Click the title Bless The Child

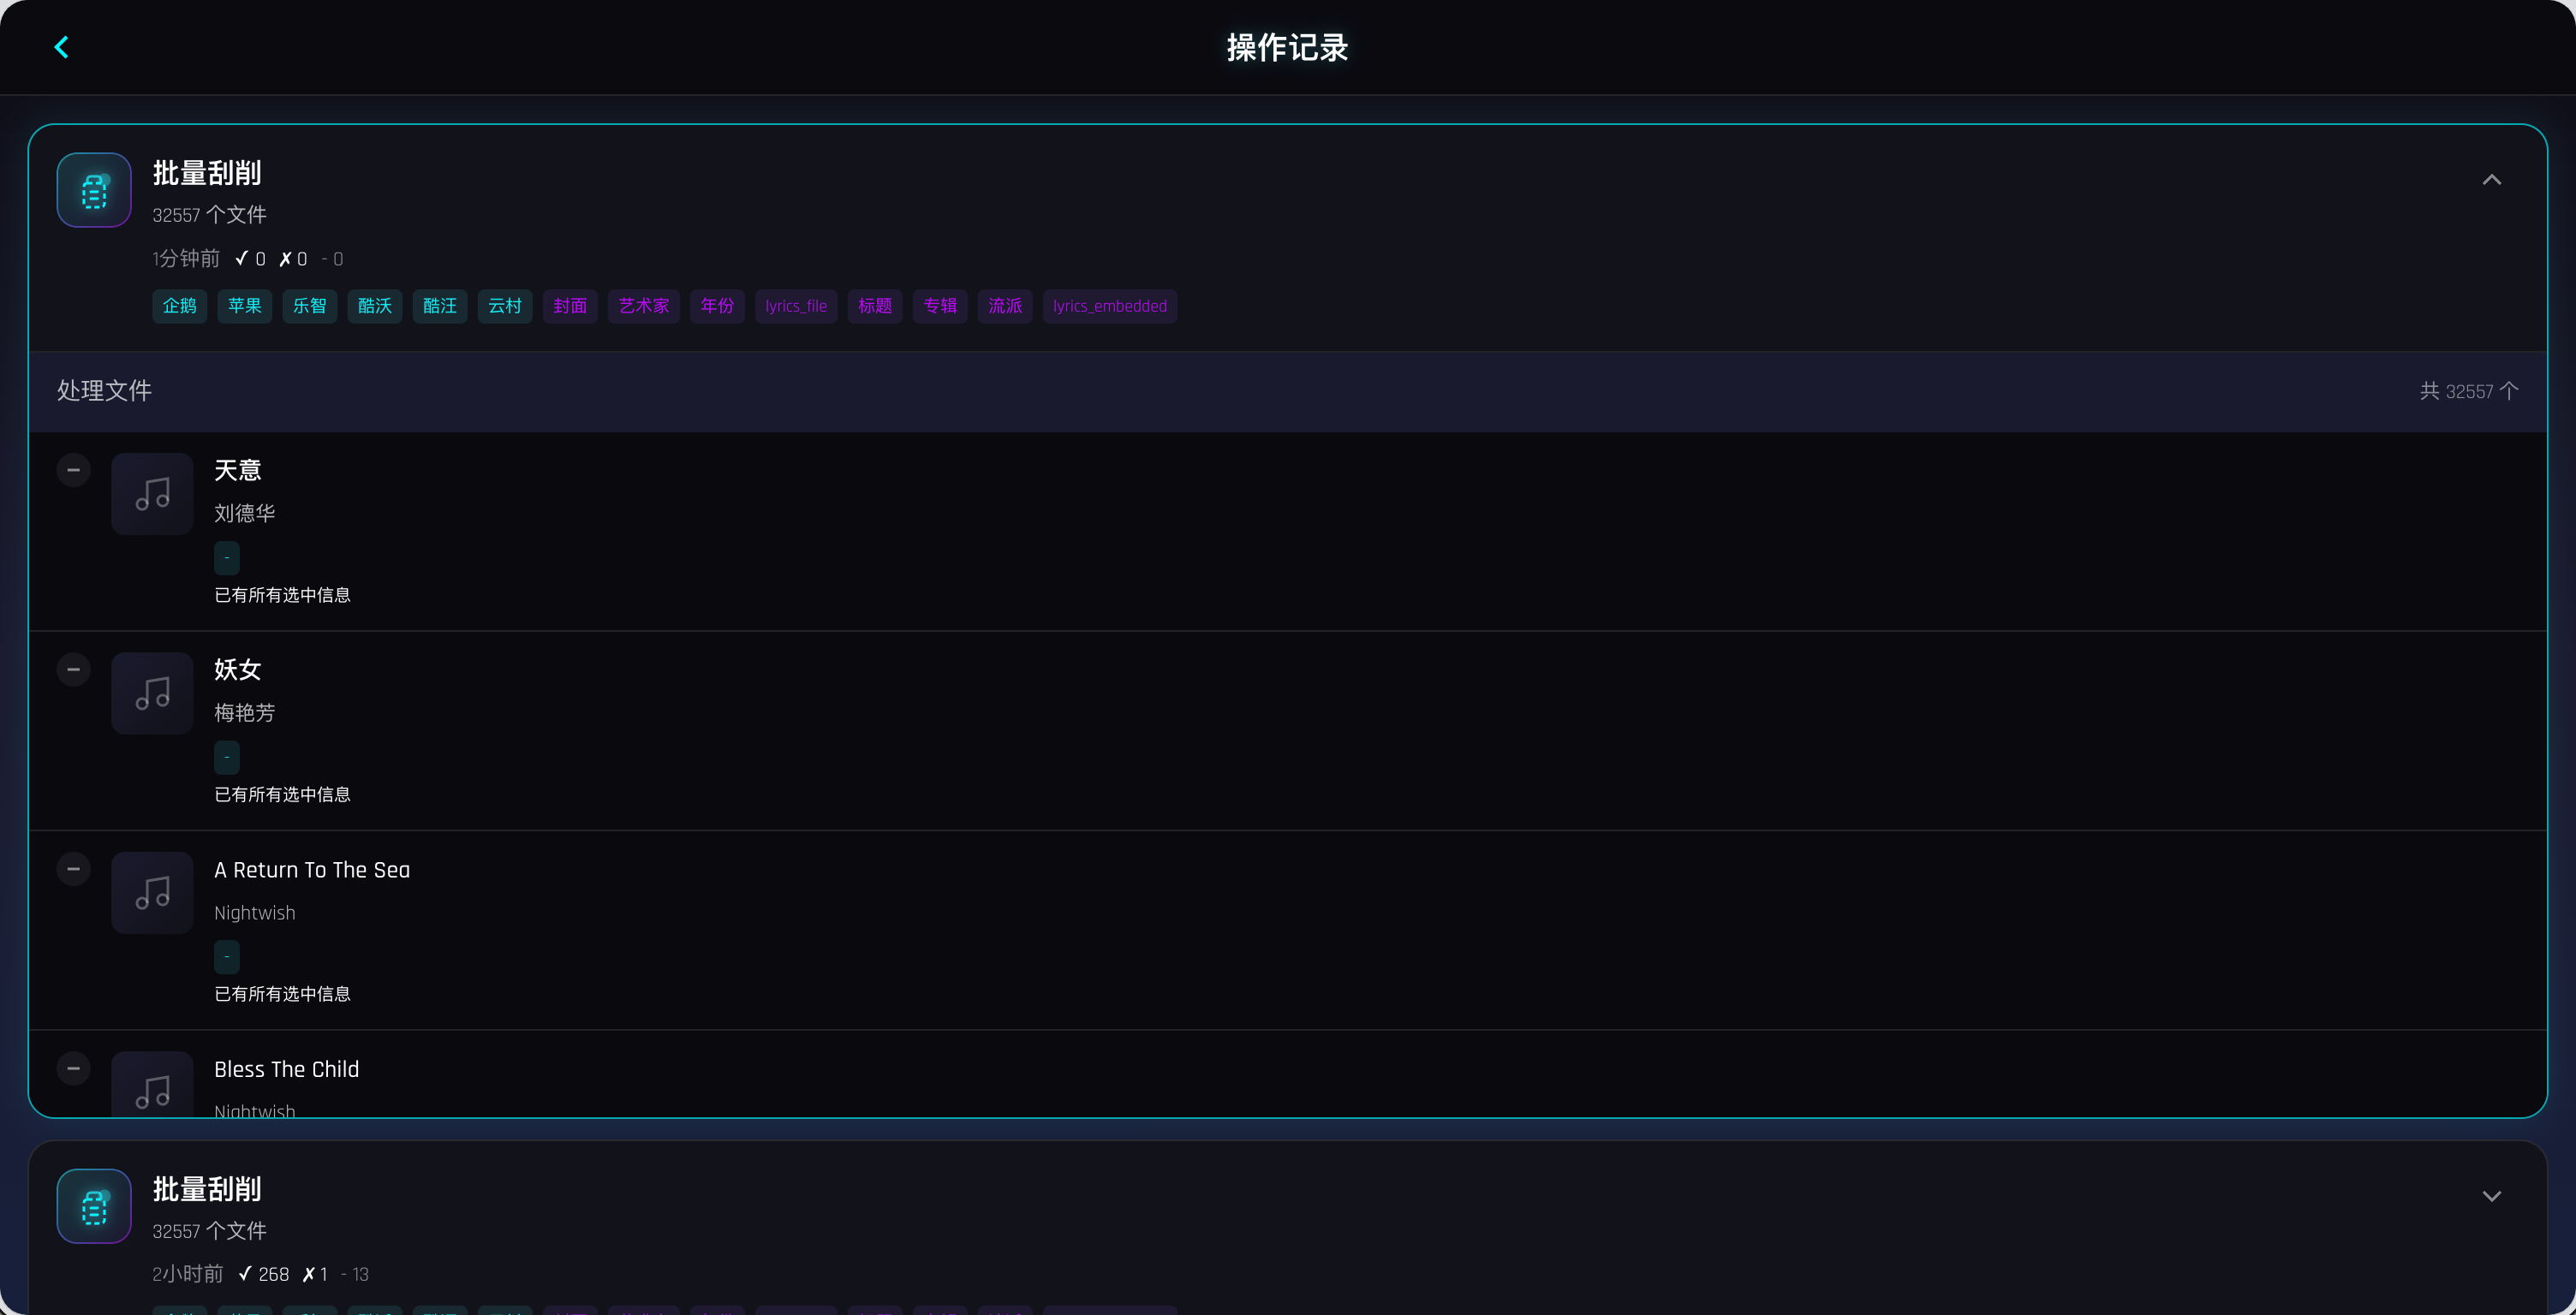286,1069
